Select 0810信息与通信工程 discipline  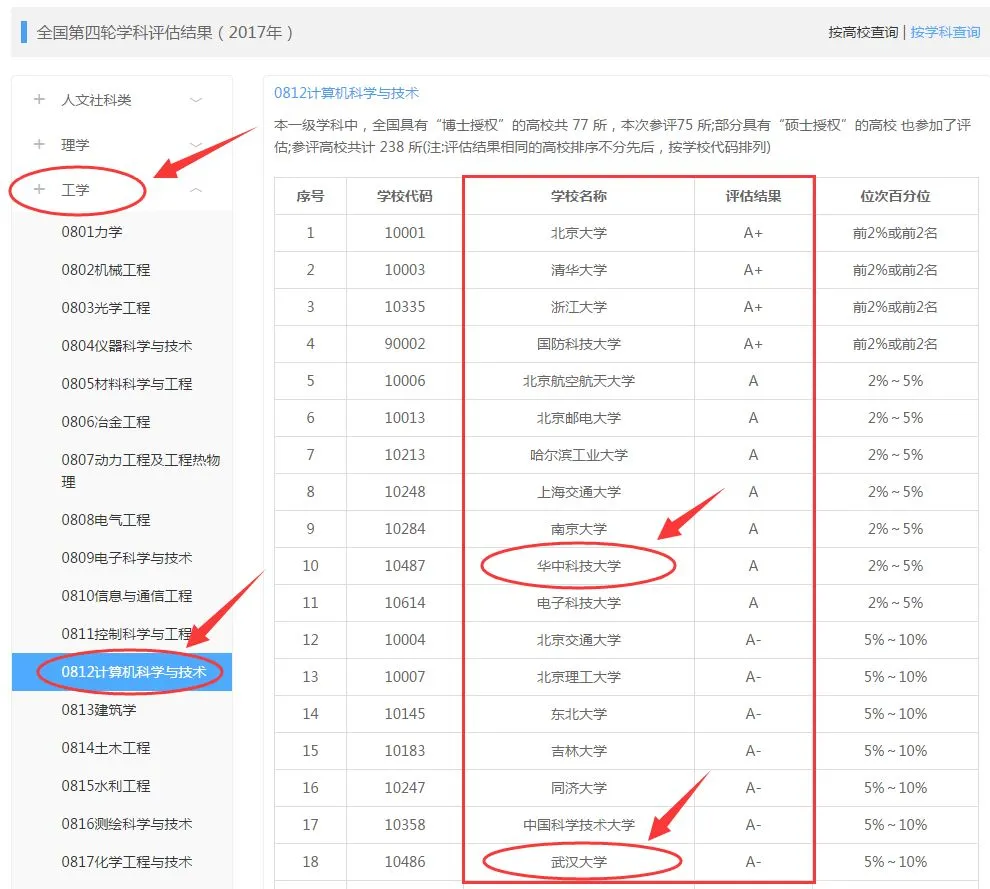pyautogui.click(x=127, y=595)
